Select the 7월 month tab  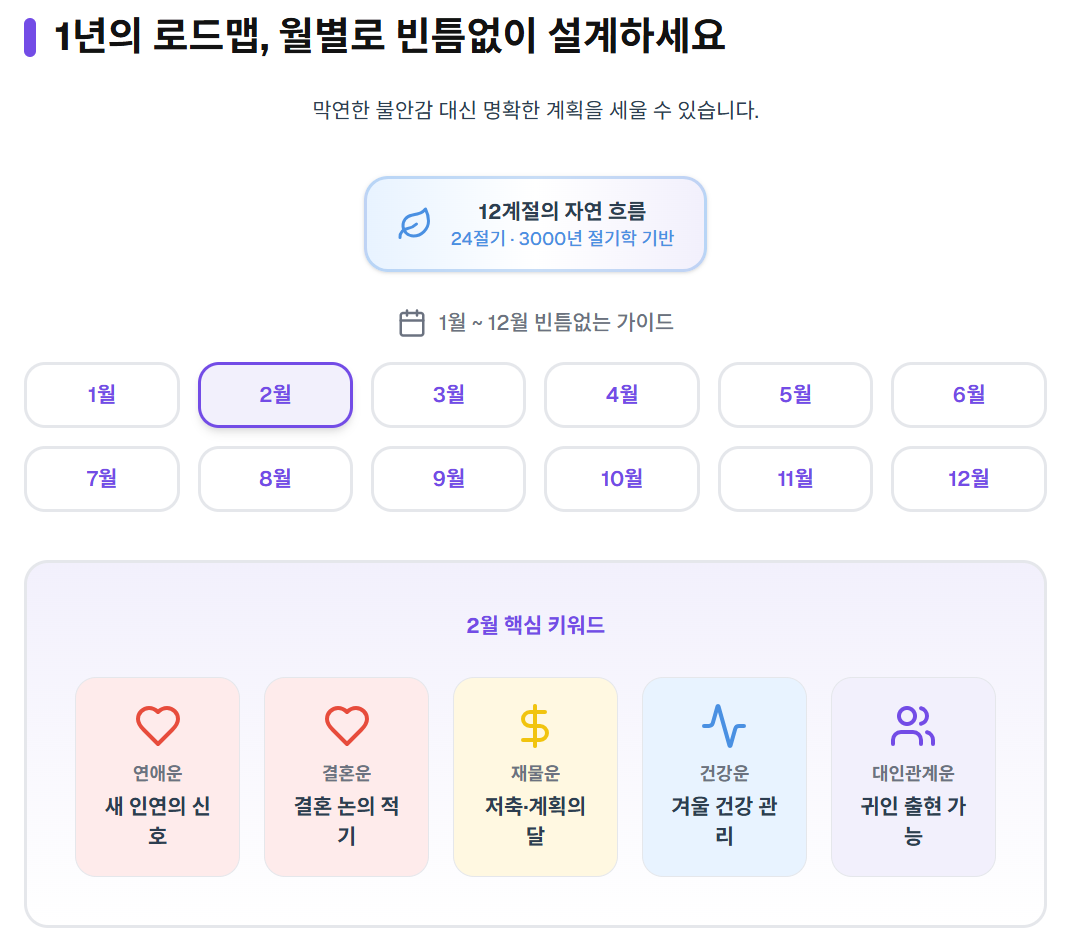tap(102, 479)
